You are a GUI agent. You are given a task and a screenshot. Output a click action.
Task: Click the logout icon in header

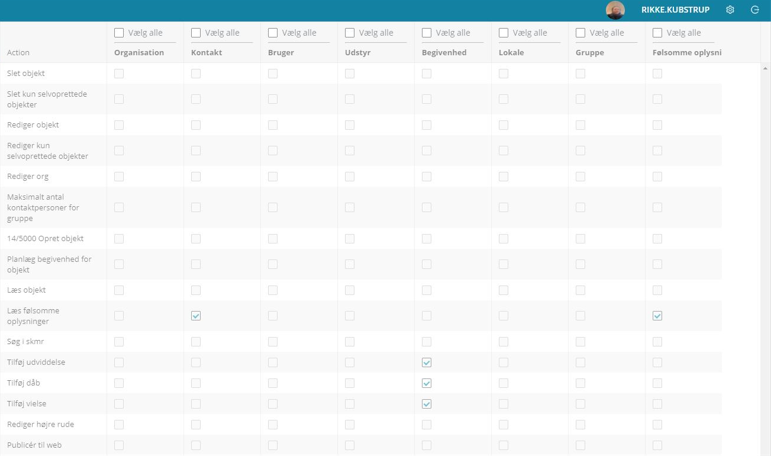(x=755, y=10)
